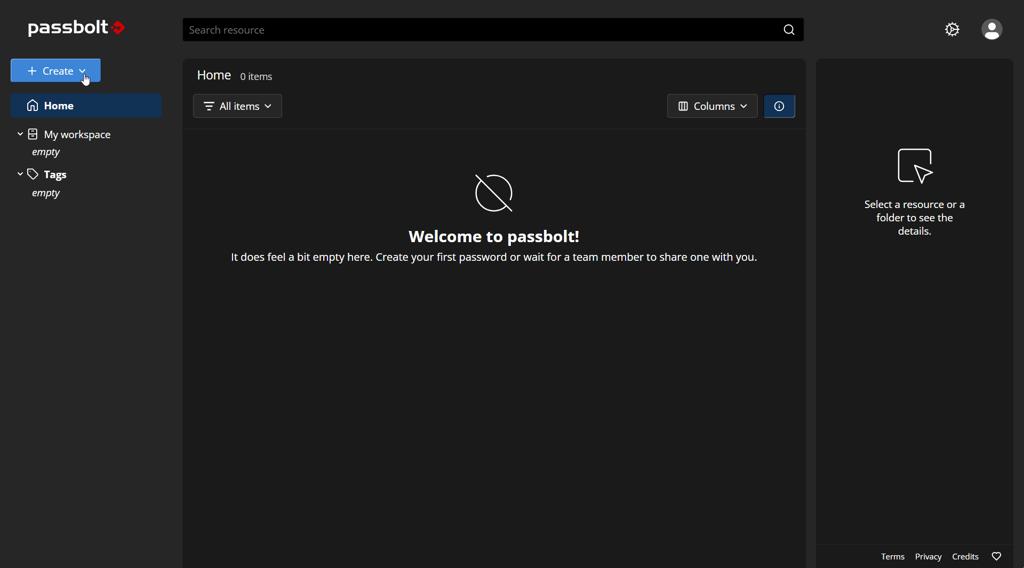Image resolution: width=1024 pixels, height=568 pixels.
Task: Click the '0 items' count text
Action: [x=256, y=76]
